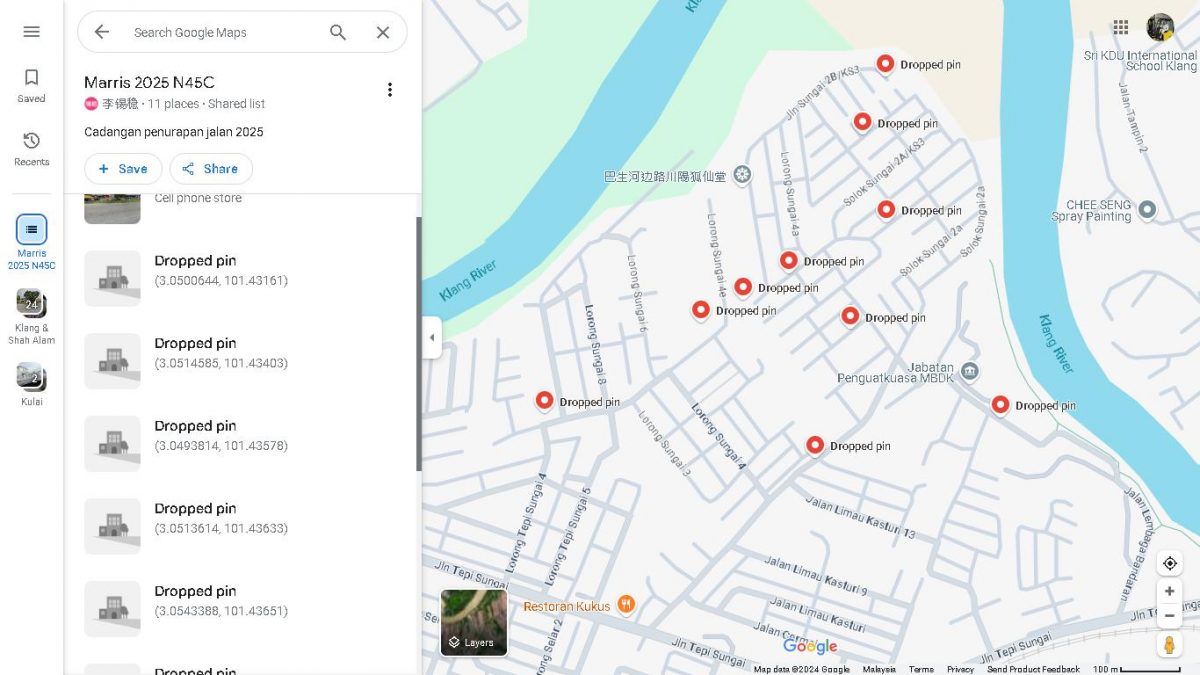Select the Marris 2025 N45C list shortcut
The image size is (1200, 675).
(31, 242)
